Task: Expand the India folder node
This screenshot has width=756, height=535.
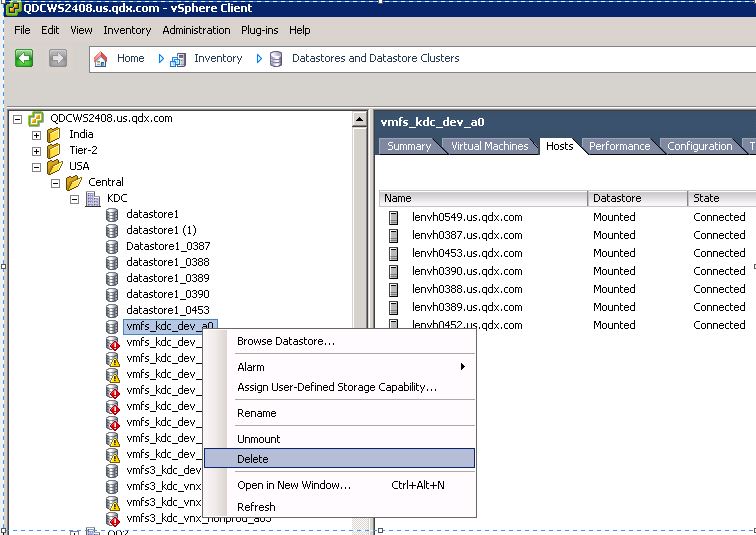Action: pos(36,135)
